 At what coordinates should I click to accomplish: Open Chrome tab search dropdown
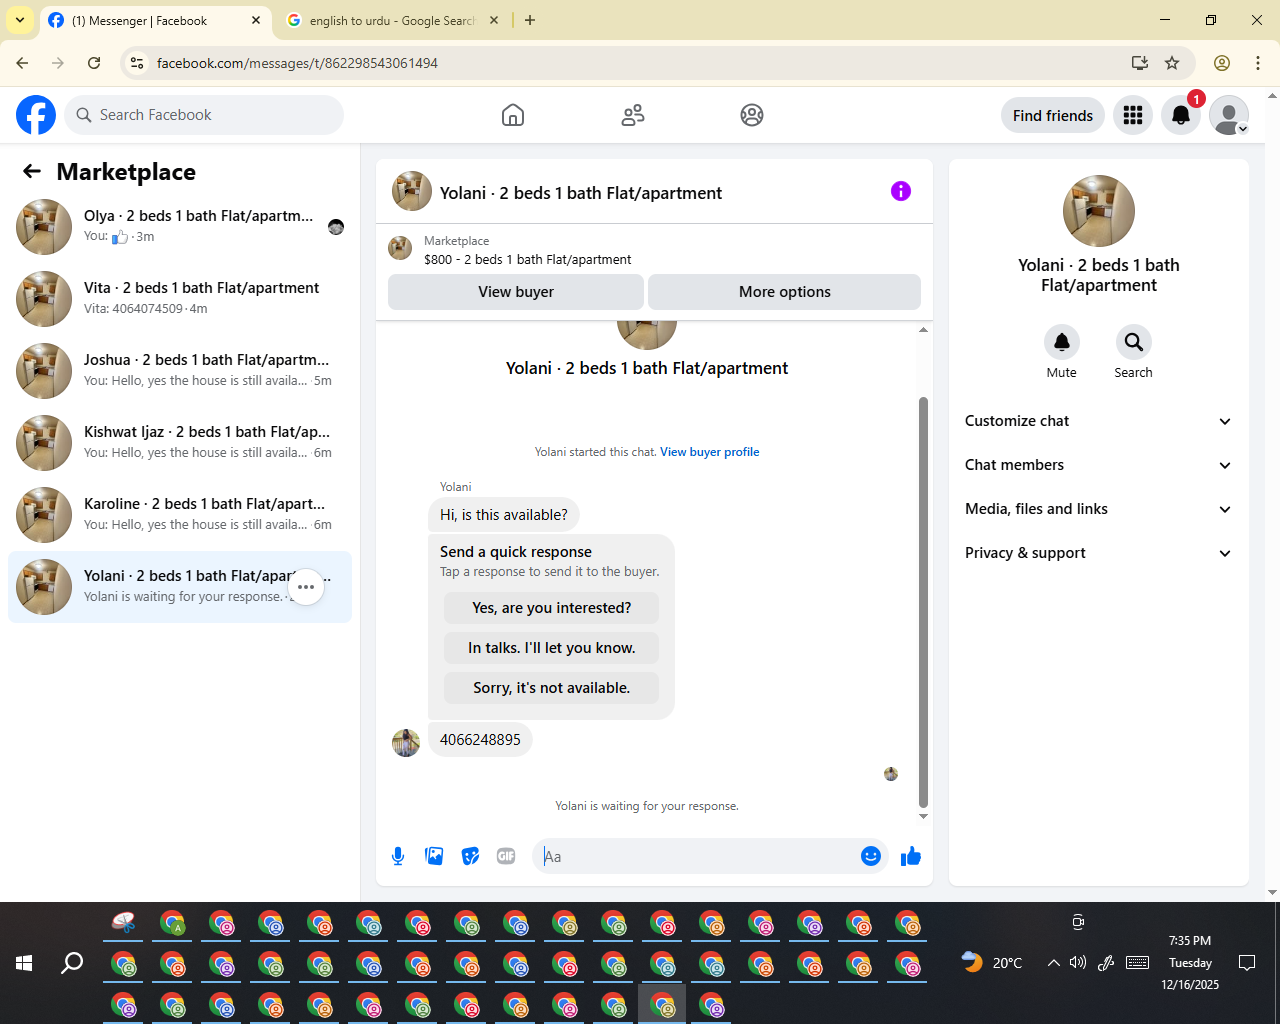tap(20, 20)
